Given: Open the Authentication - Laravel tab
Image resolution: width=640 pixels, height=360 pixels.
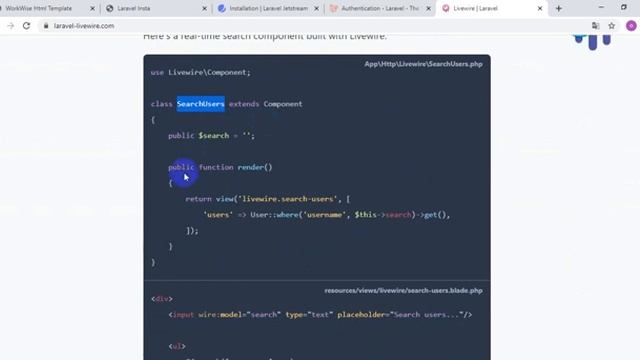Looking at the screenshot, I should coord(380,8).
